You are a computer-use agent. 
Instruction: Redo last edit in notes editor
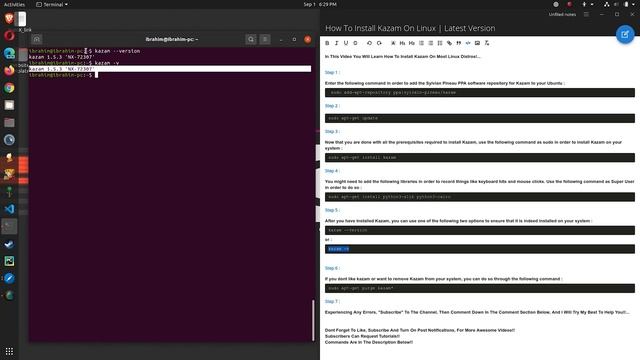[379, 43]
